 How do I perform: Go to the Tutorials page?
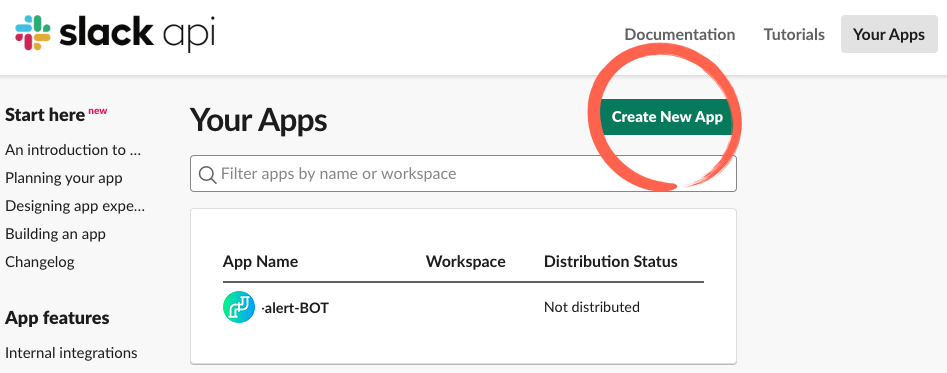[x=794, y=34]
